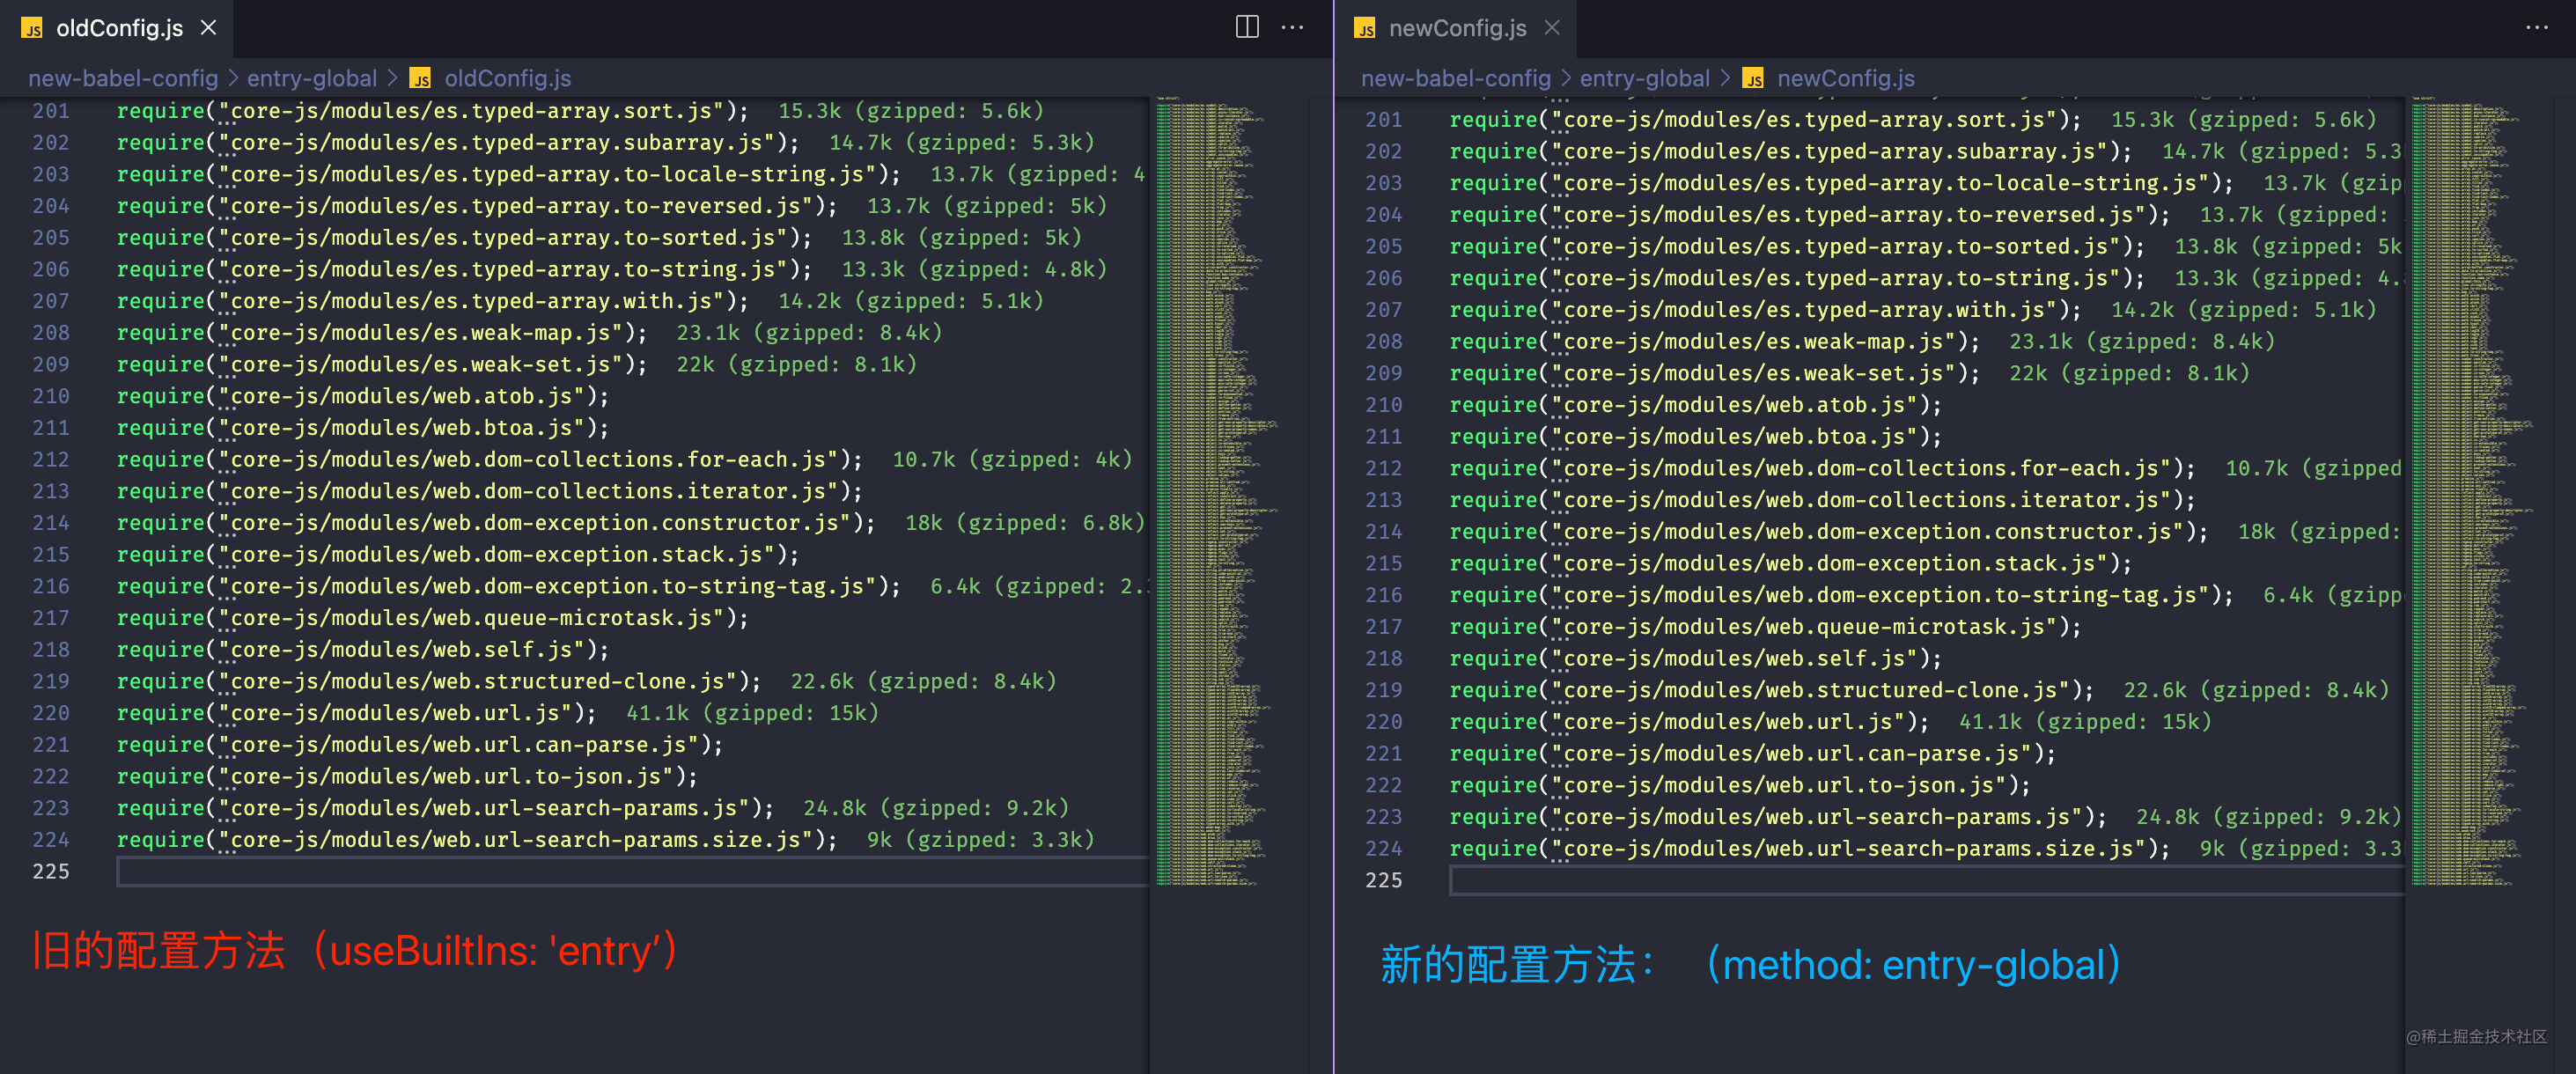Click JS file icon on newConfig.js tab

1365,28
